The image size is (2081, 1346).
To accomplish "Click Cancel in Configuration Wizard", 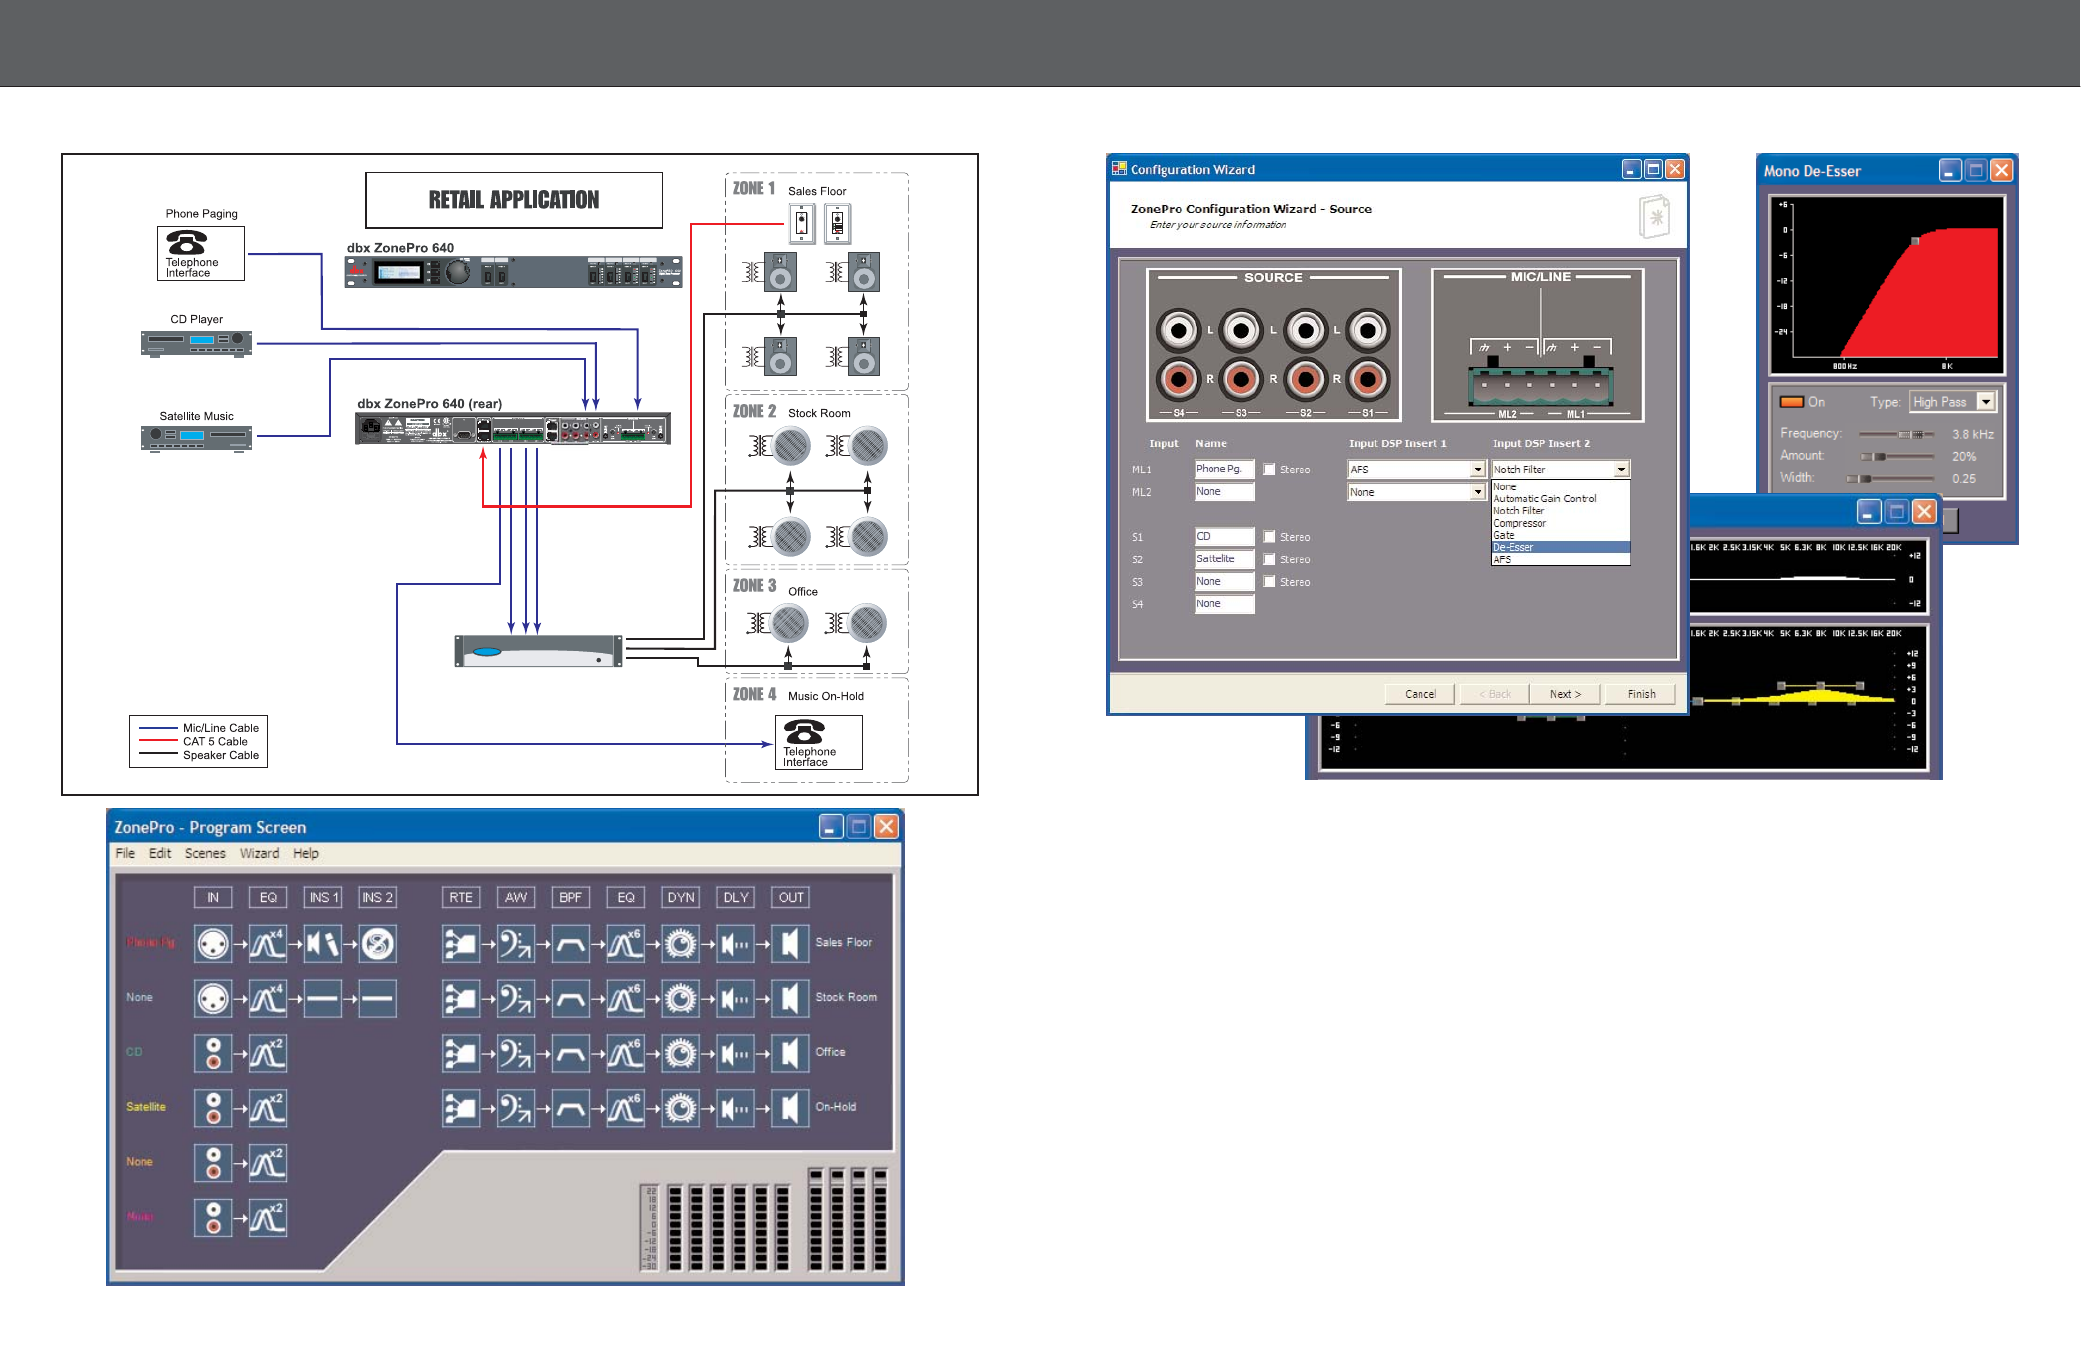I will 1420,694.
